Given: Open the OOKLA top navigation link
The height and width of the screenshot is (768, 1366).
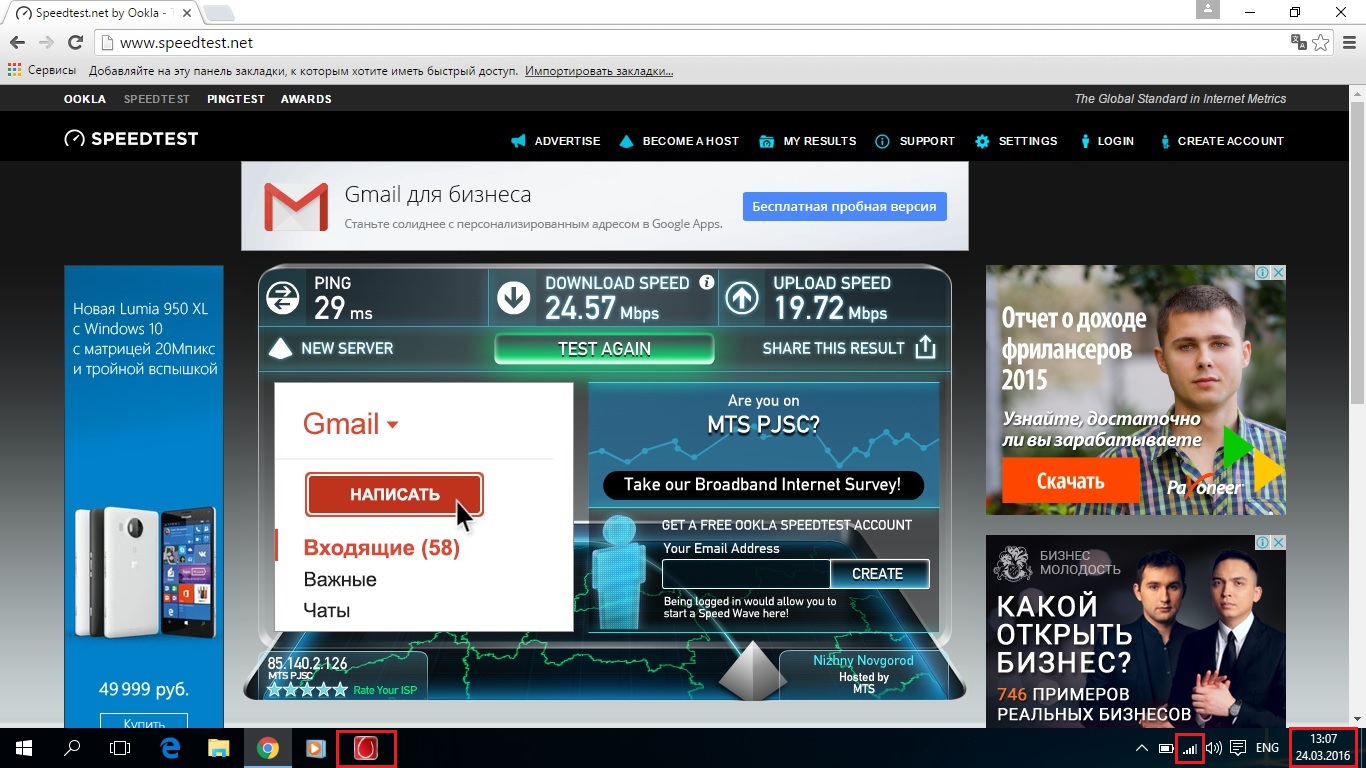Looking at the screenshot, I should (x=85, y=99).
